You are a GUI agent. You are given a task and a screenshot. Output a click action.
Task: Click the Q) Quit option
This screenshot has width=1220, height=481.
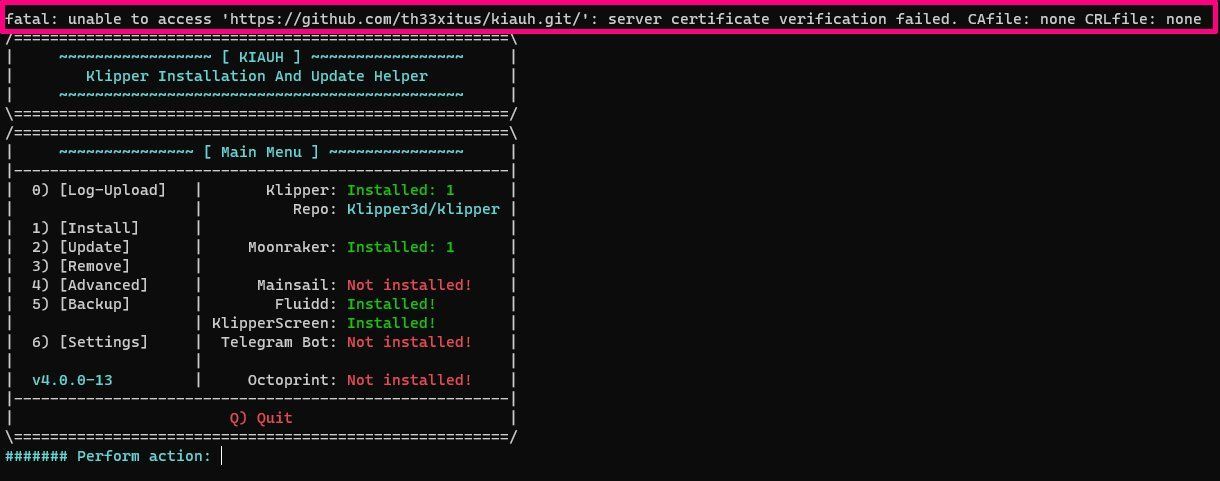point(260,418)
